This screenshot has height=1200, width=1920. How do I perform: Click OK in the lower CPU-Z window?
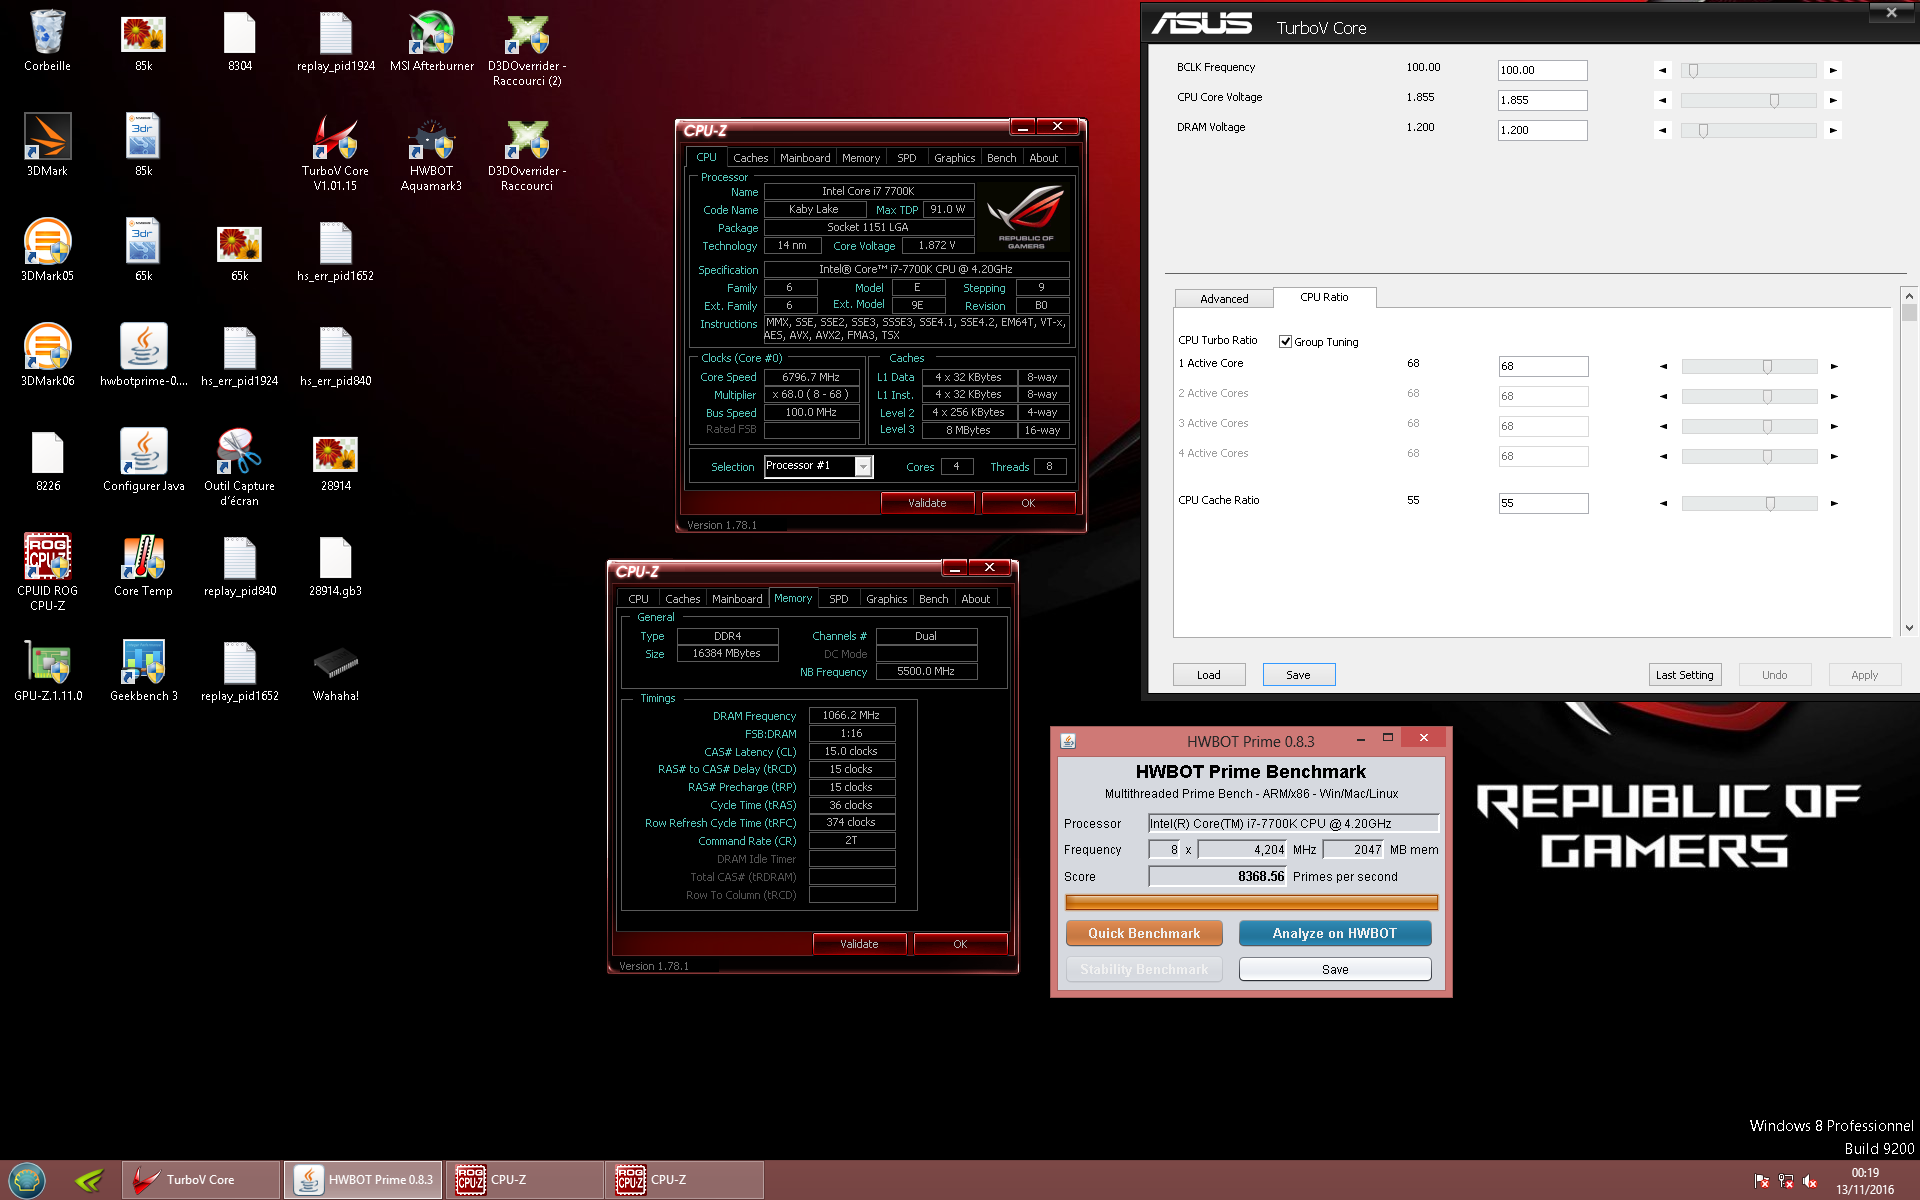[960, 944]
